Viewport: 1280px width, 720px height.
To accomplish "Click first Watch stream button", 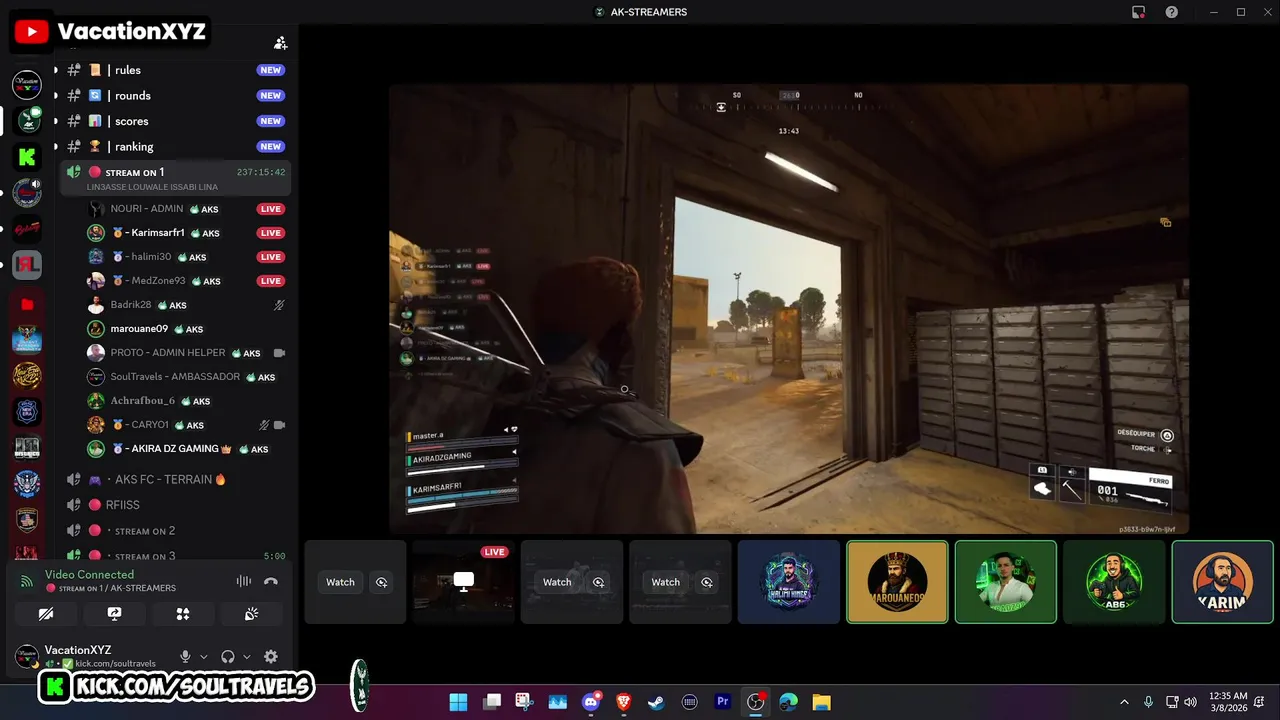I will pyautogui.click(x=340, y=582).
